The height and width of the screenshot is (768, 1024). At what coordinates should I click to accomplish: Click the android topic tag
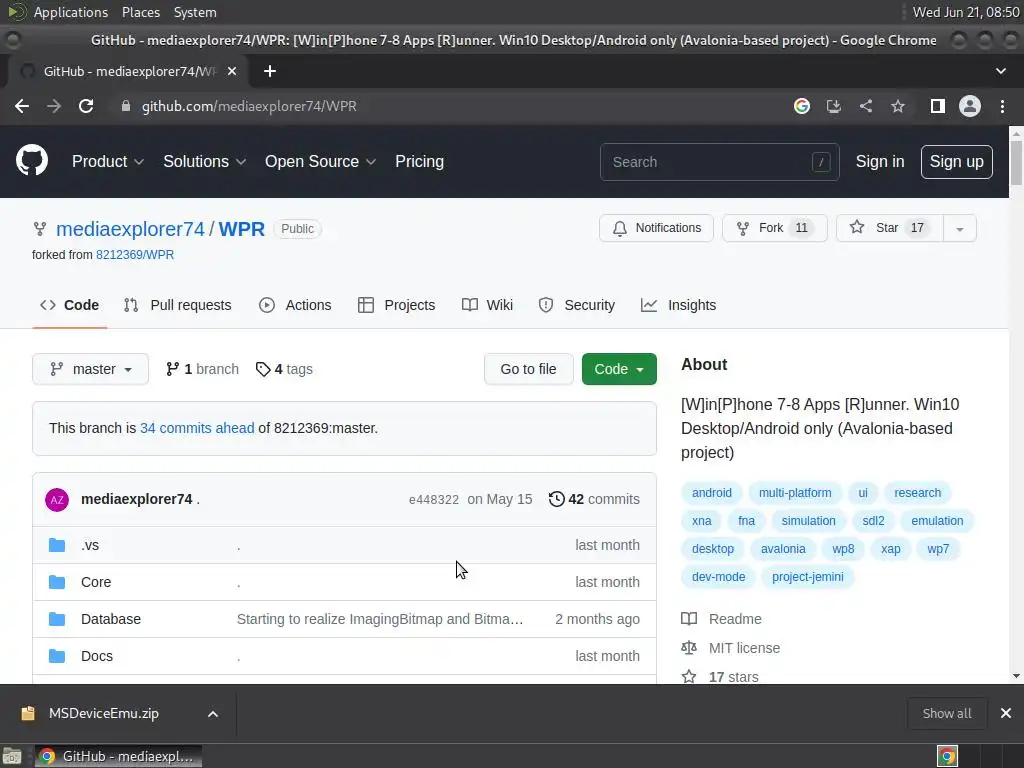pyautogui.click(x=712, y=492)
